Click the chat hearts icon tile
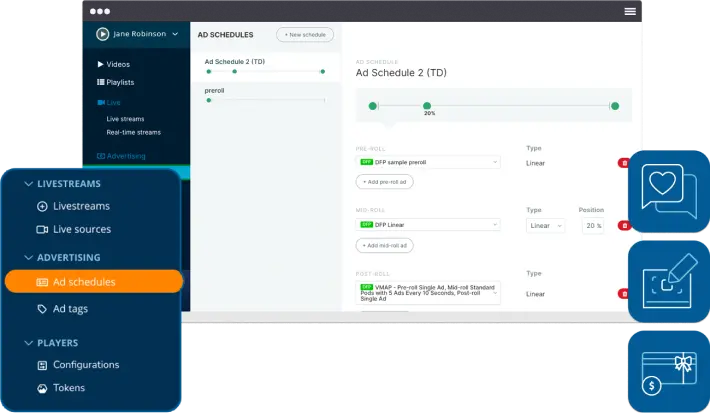Image resolution: width=710 pixels, height=413 pixels. pos(669,191)
